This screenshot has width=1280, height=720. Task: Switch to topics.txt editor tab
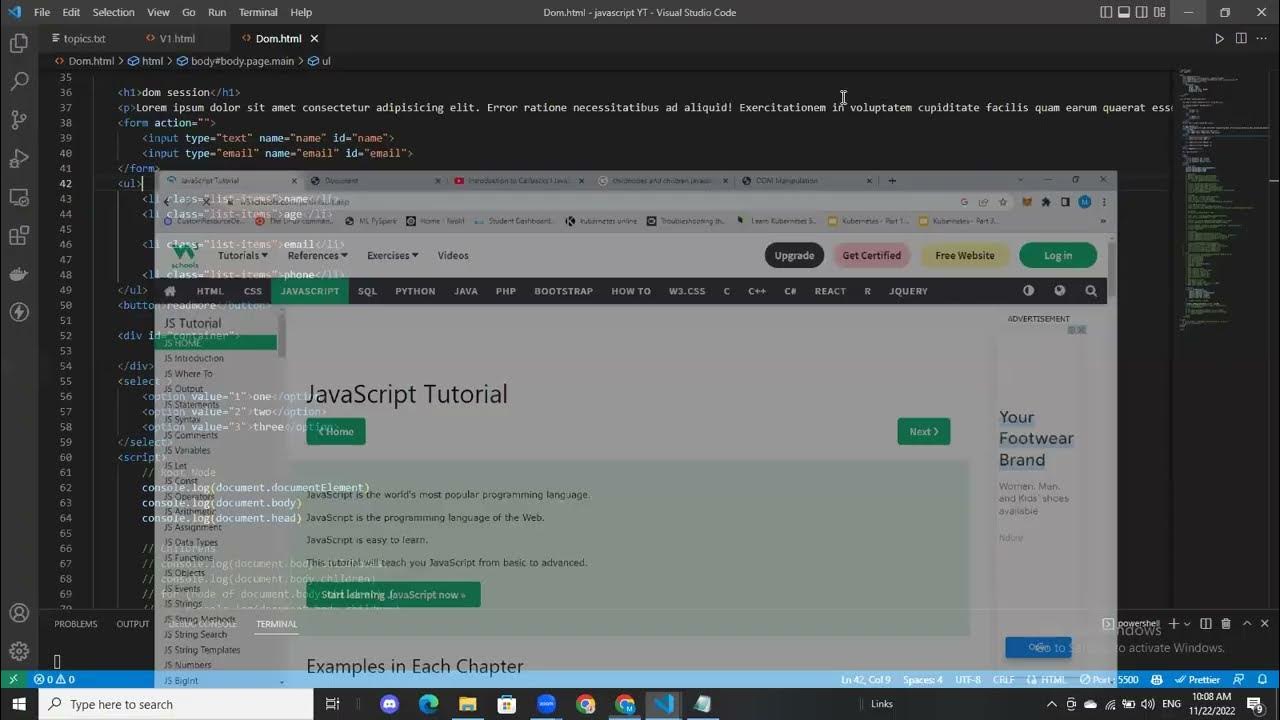[84, 39]
